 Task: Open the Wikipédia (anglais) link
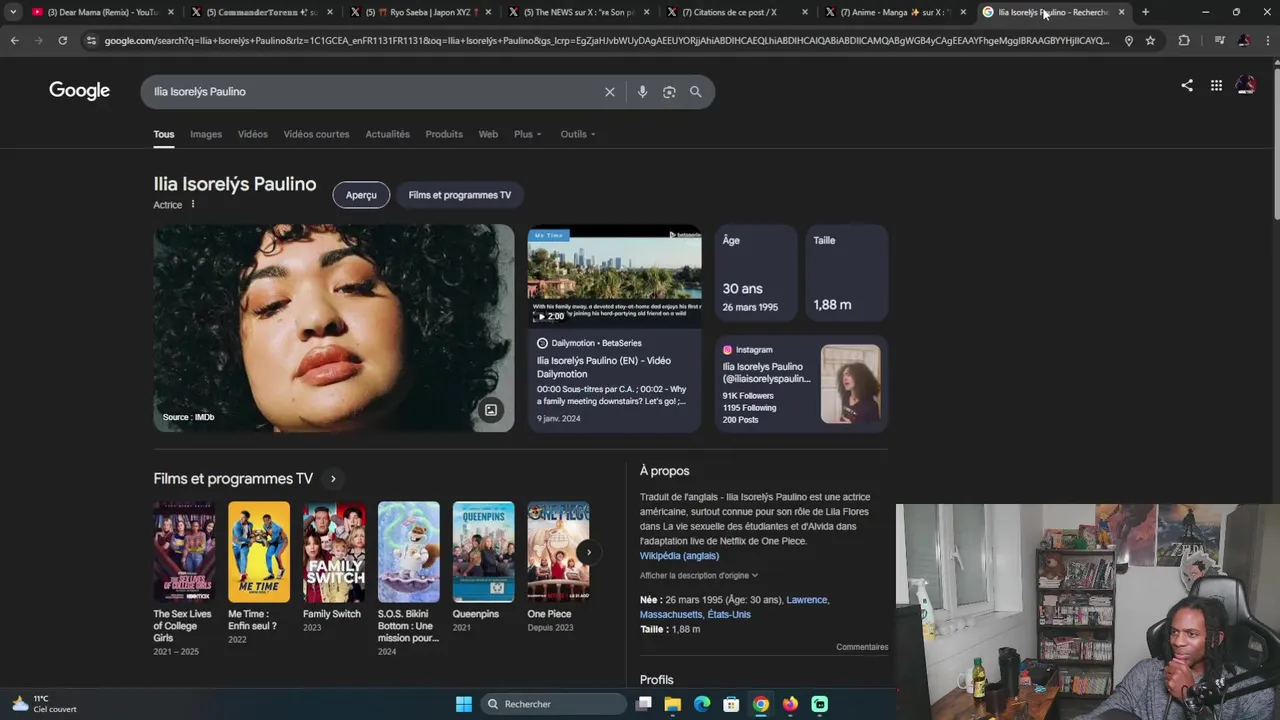pyautogui.click(x=679, y=556)
